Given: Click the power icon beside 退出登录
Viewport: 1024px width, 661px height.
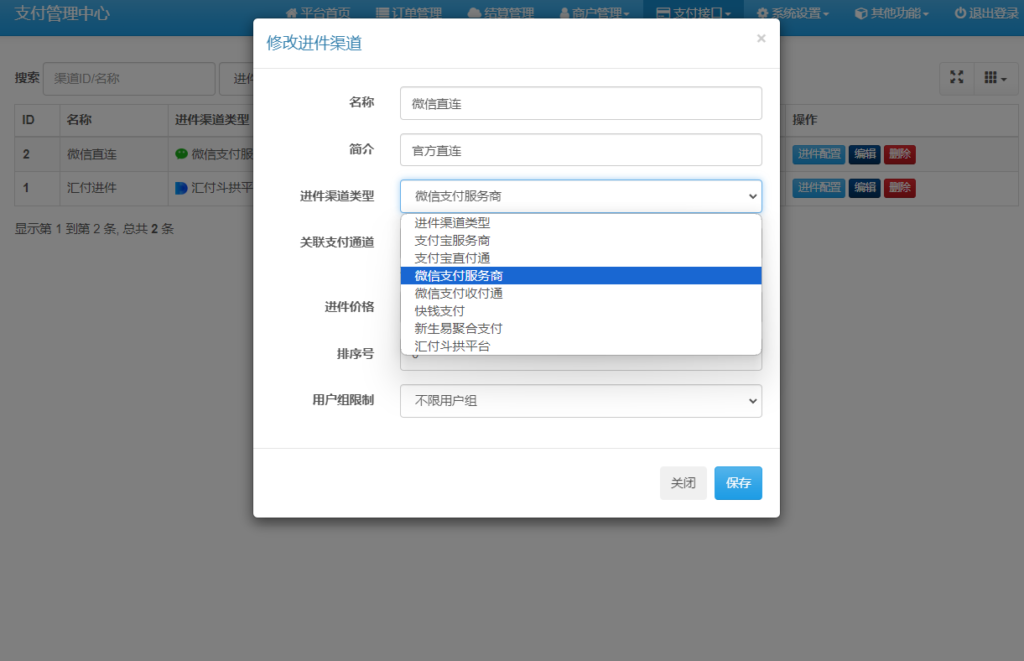Looking at the screenshot, I should 963,13.
